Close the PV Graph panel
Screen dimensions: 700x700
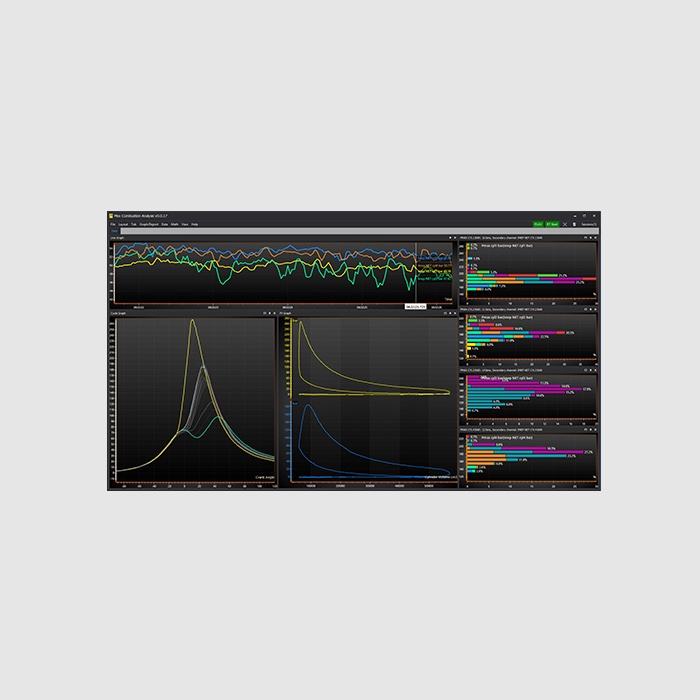point(455,313)
